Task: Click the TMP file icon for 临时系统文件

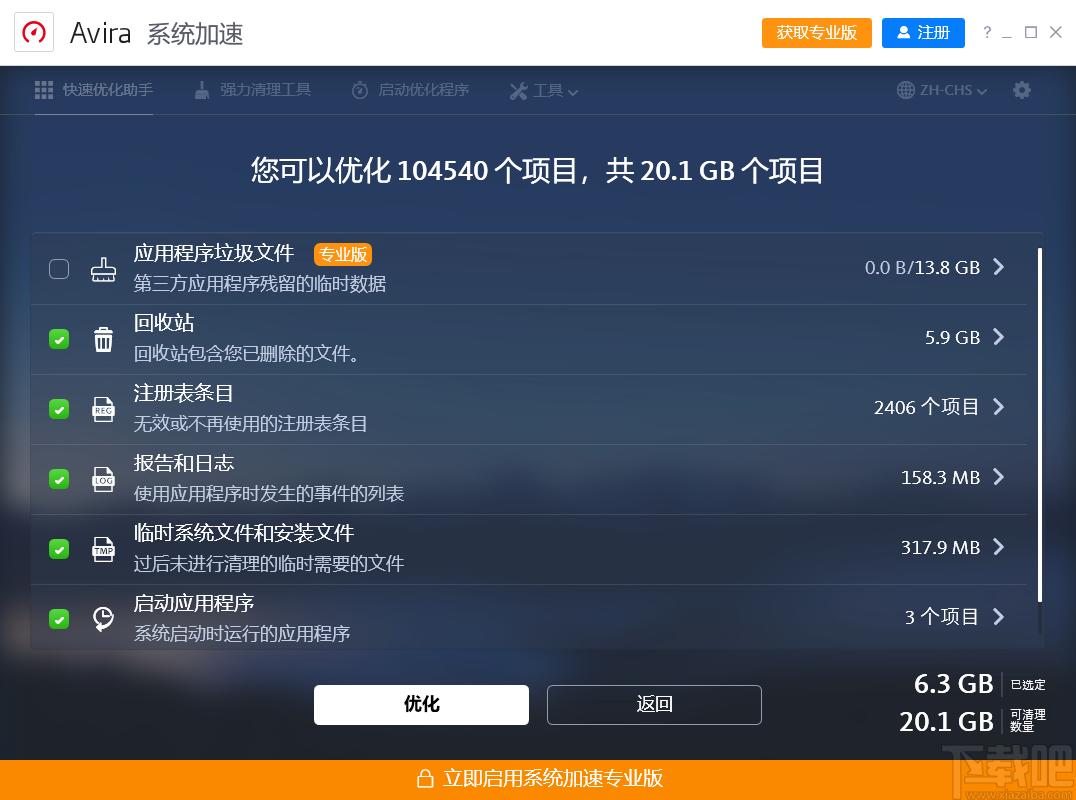Action: (x=104, y=549)
